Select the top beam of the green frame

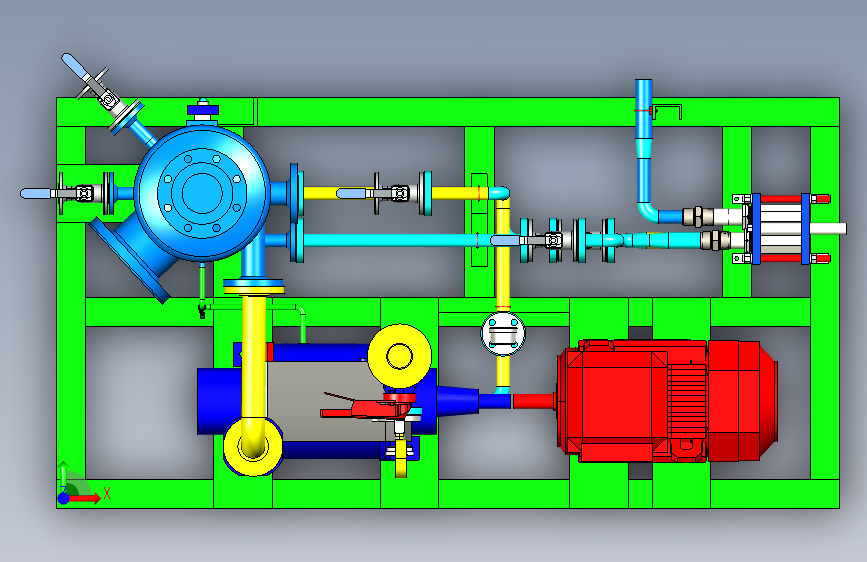click(x=448, y=112)
